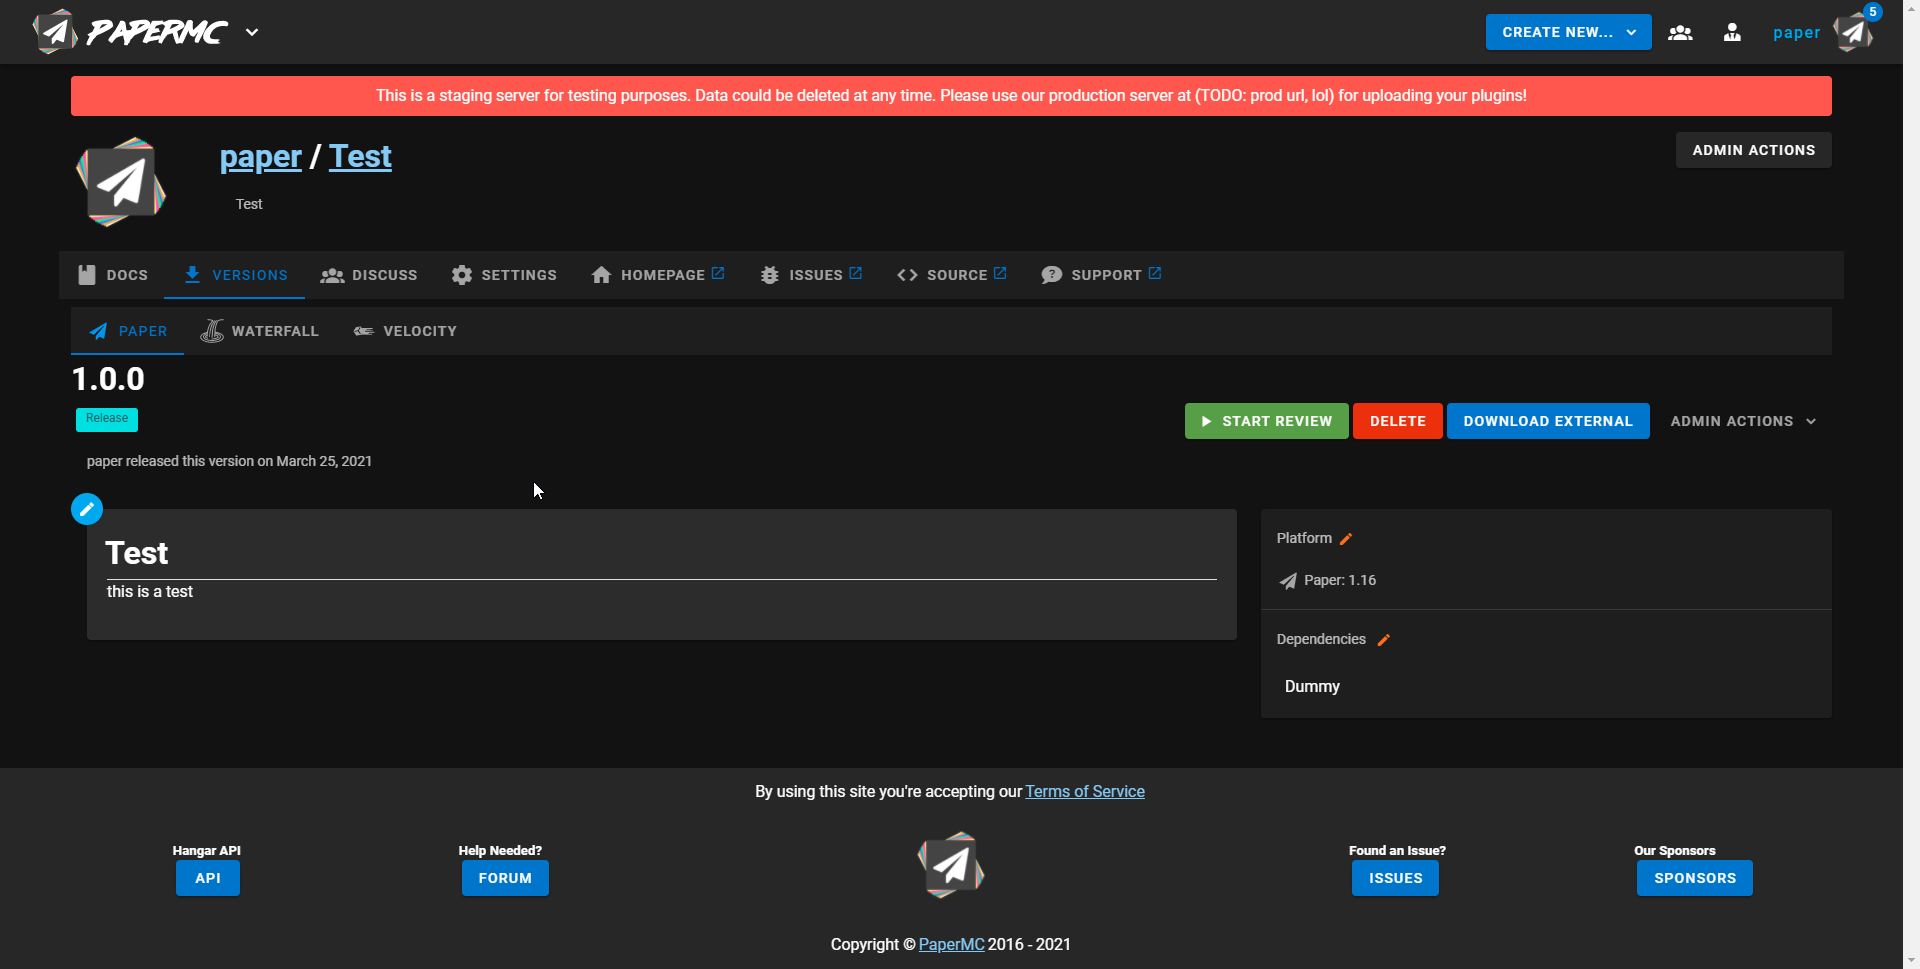The height and width of the screenshot is (969, 1920).
Task: Edit Dependencies with the orange pencil
Action: click(x=1384, y=640)
